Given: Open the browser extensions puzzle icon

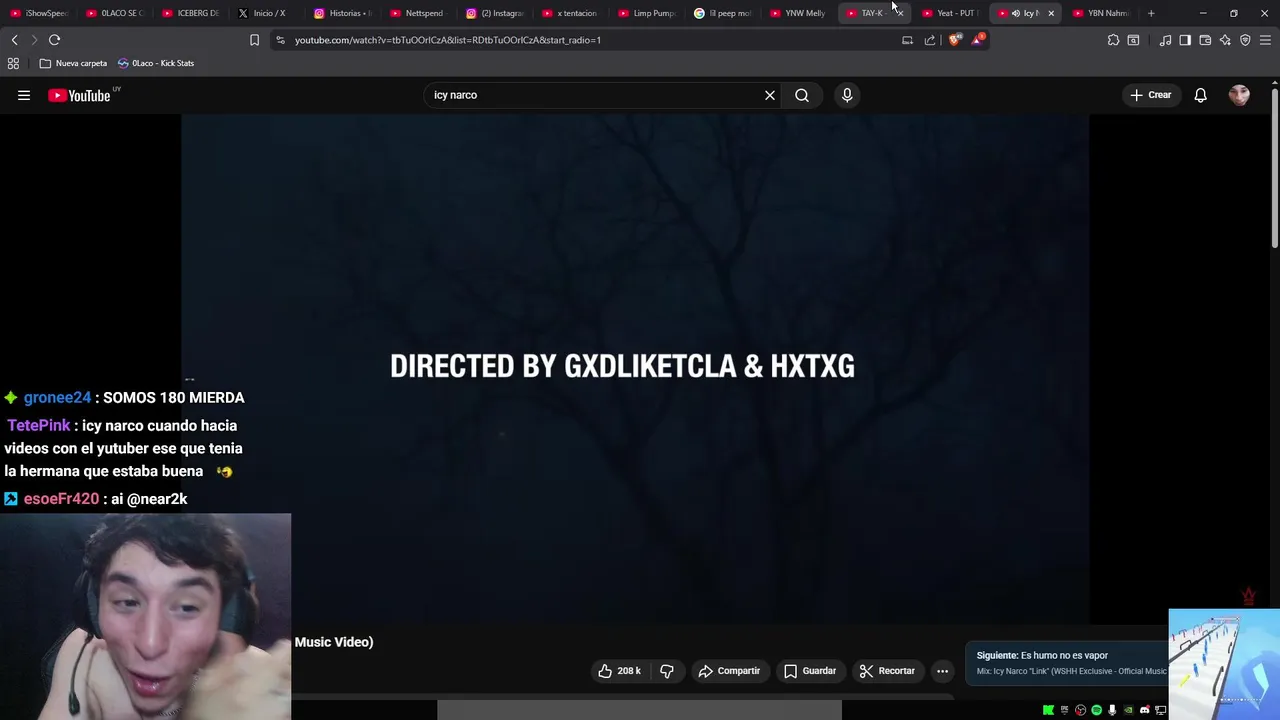Looking at the screenshot, I should 1113,40.
